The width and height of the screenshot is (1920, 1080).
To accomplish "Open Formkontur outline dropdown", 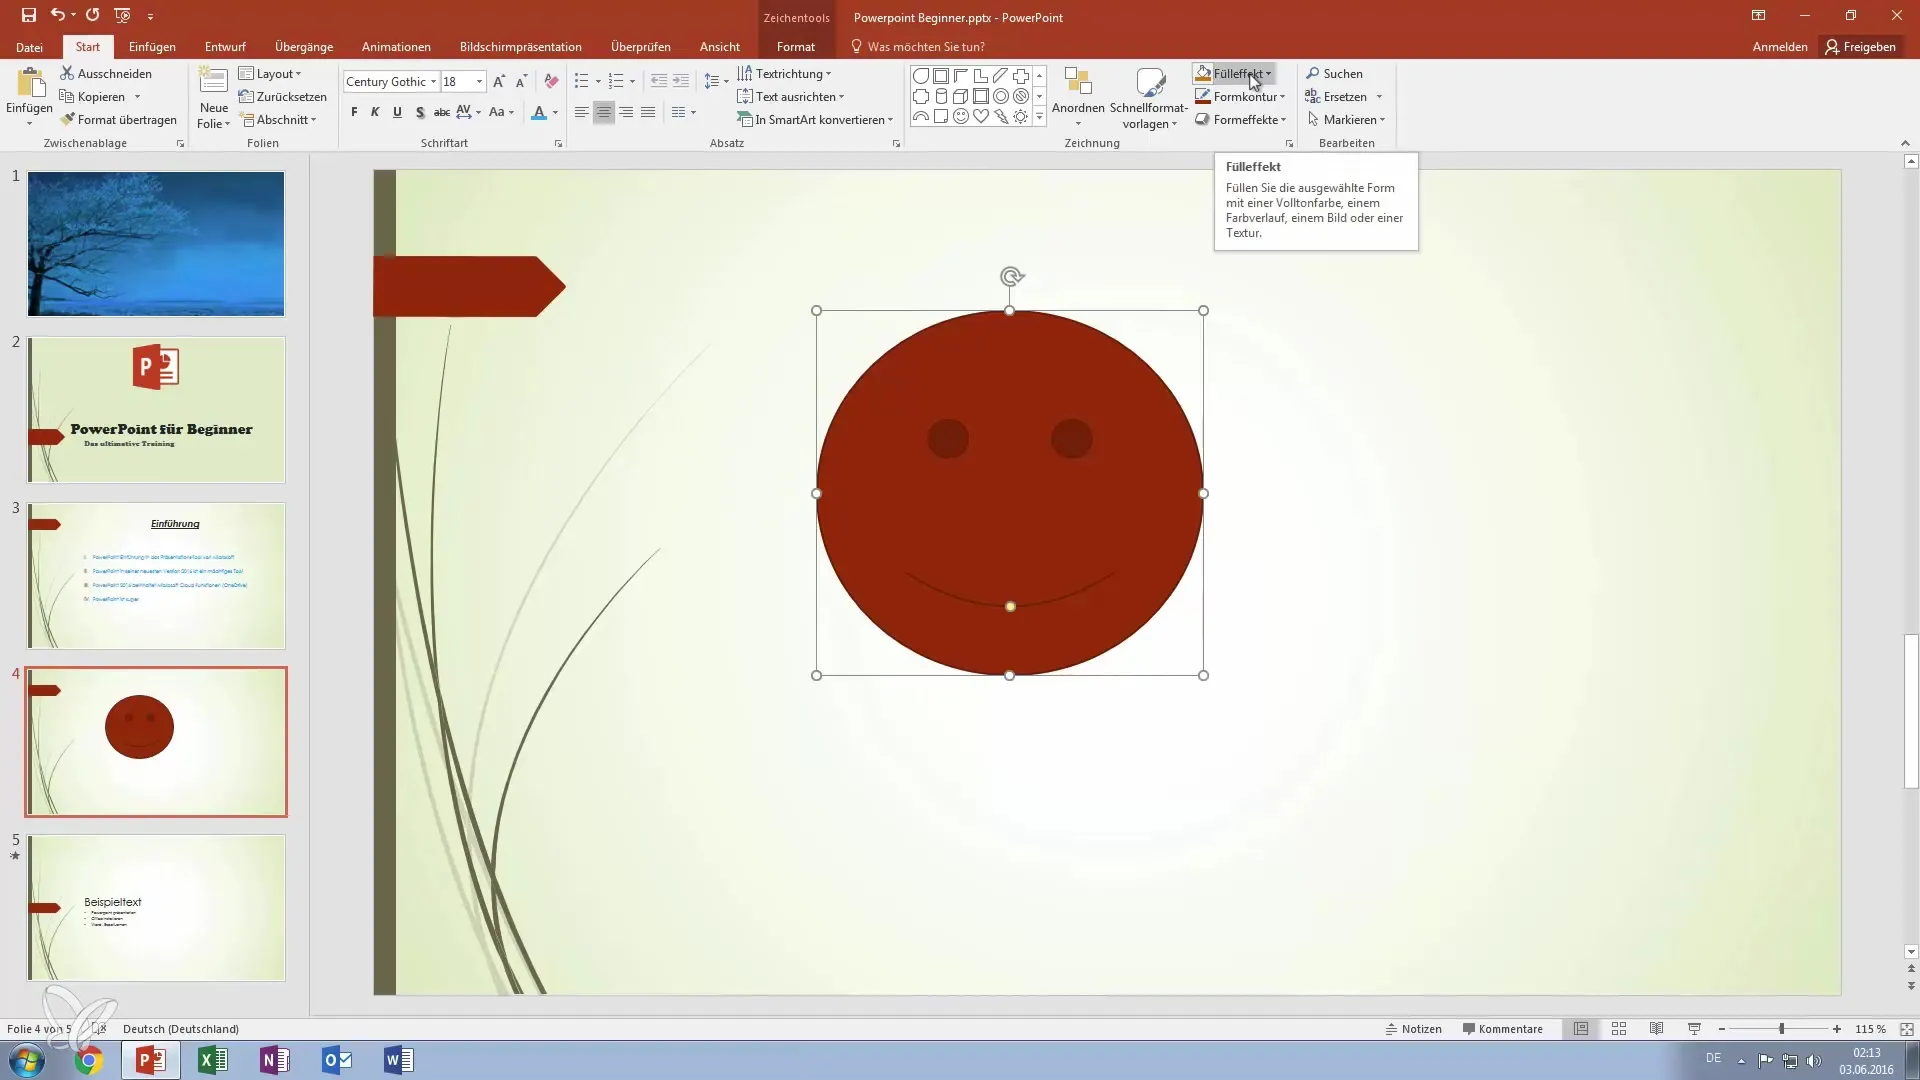I will pos(1240,97).
